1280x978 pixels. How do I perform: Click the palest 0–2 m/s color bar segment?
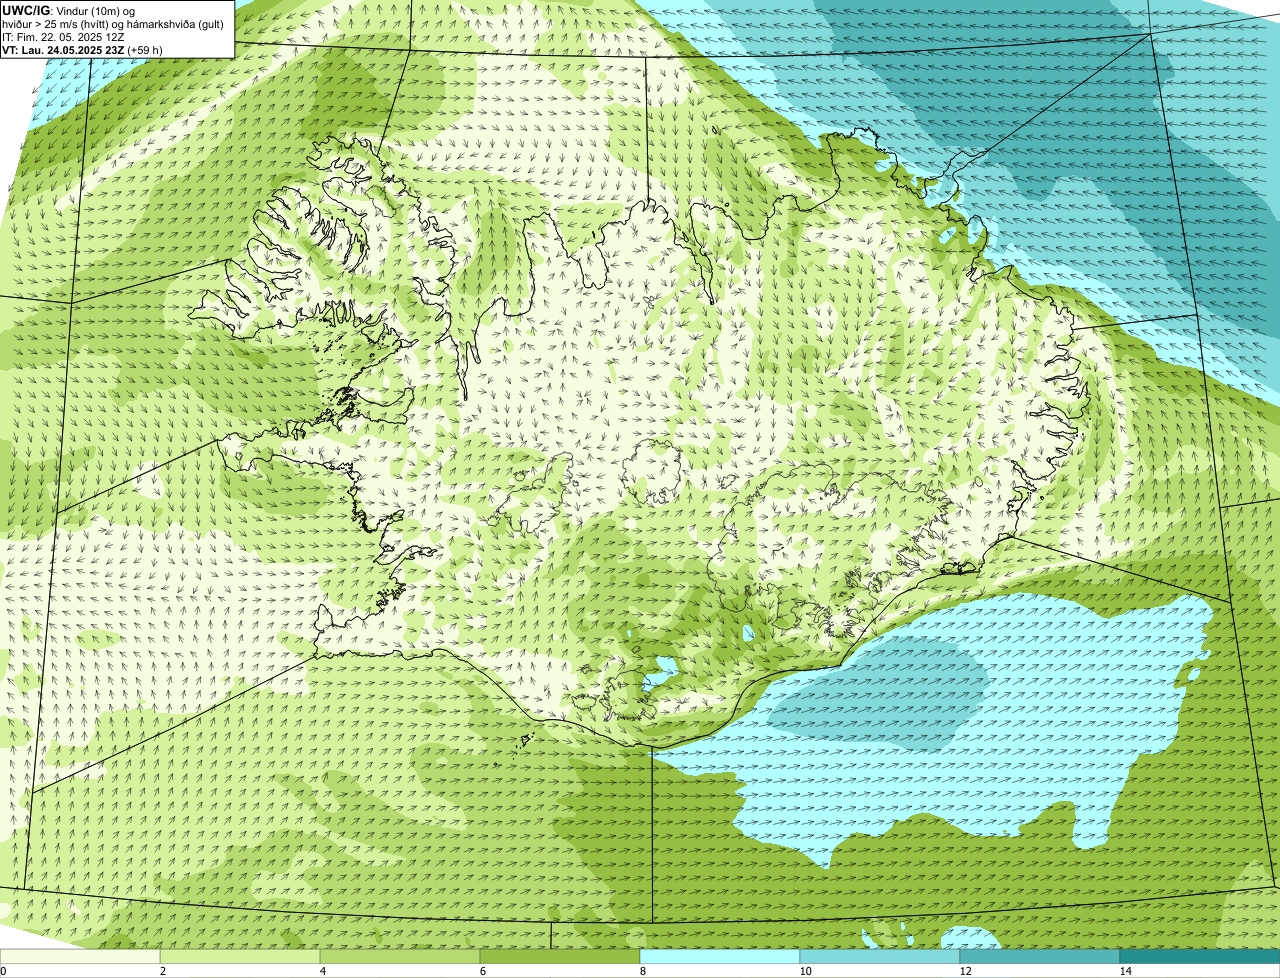[80, 956]
